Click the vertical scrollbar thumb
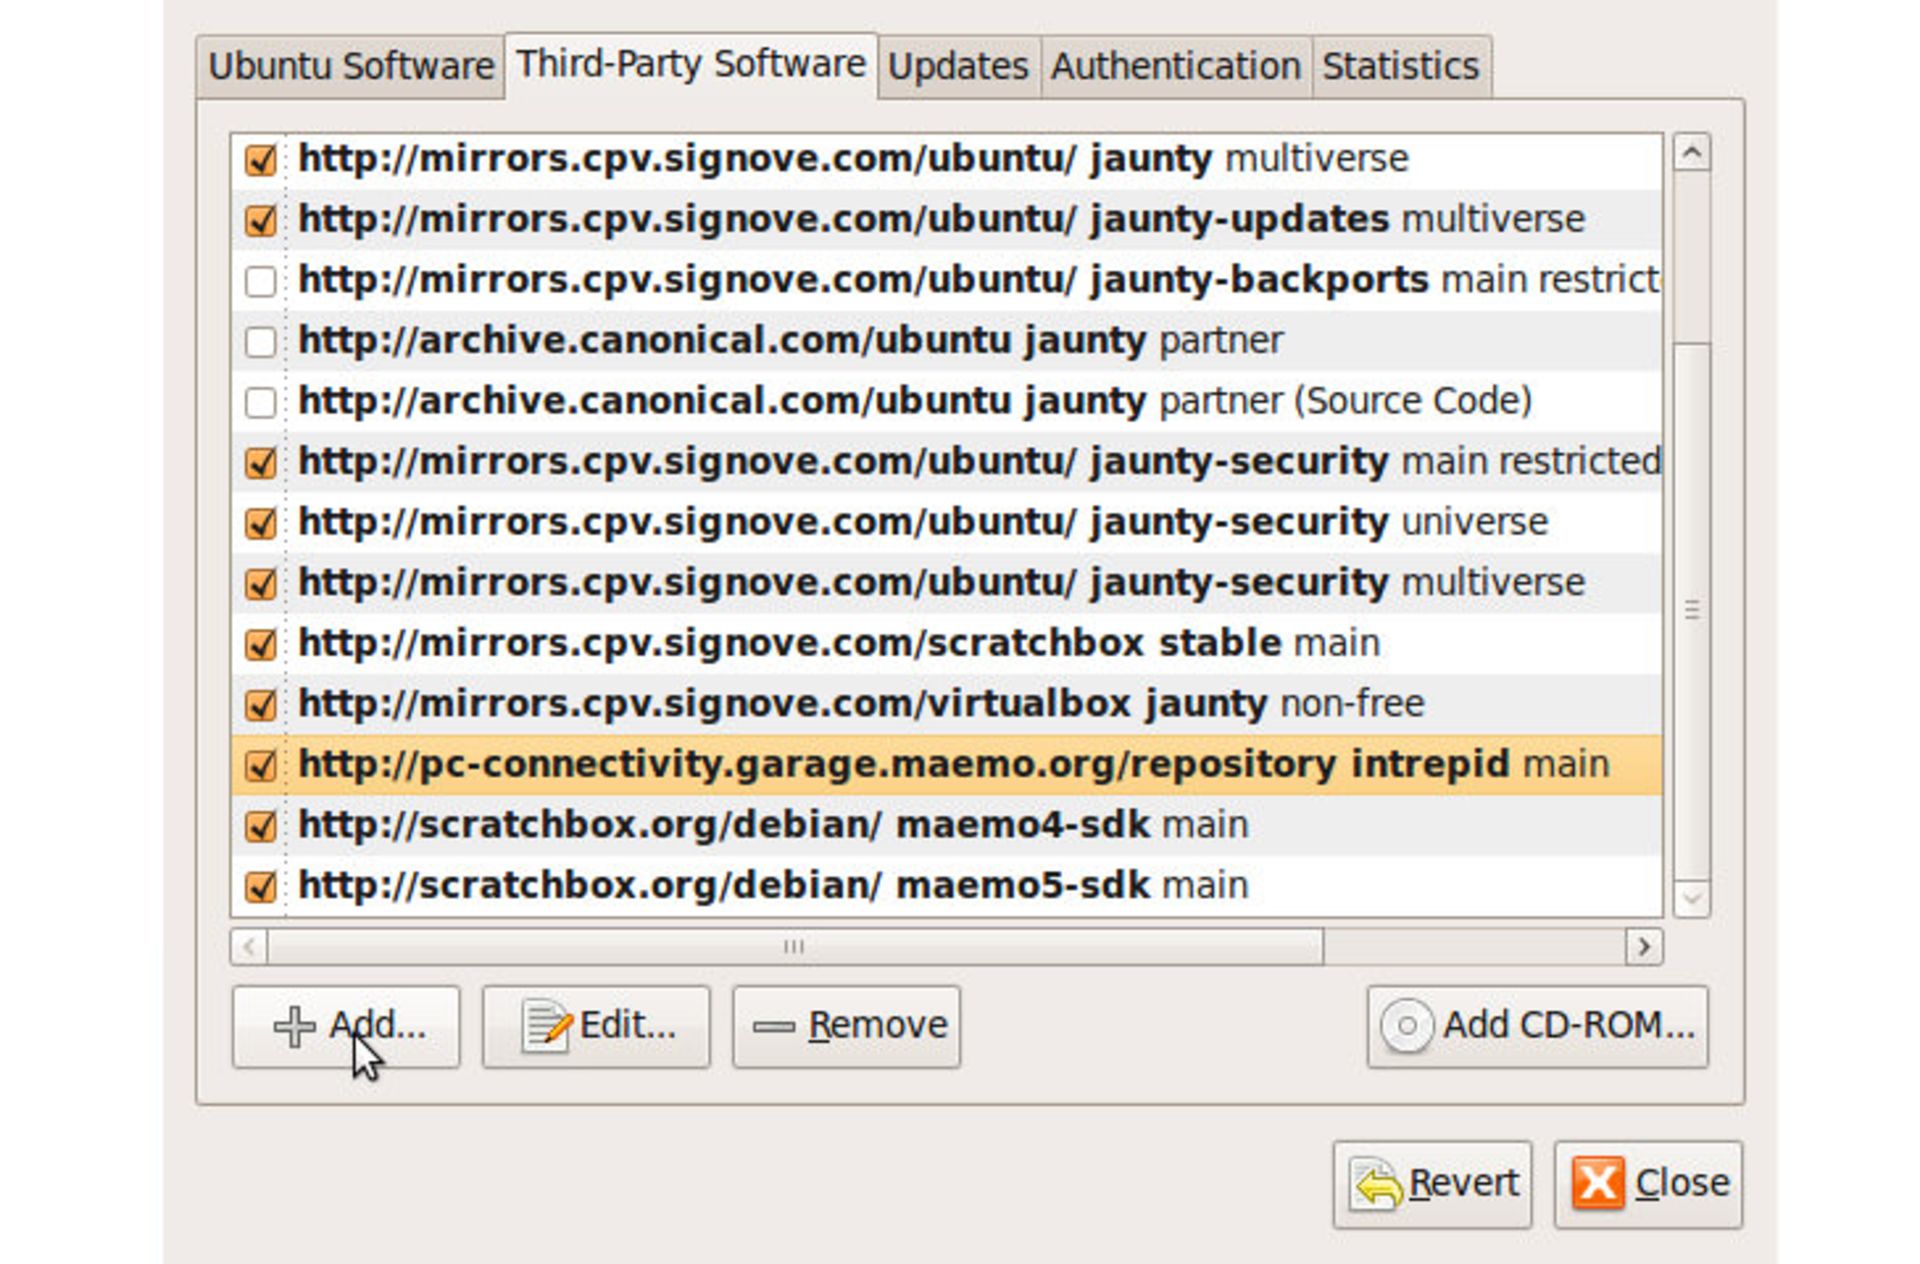Screen dimensions: 1920x1264 point(1691,610)
